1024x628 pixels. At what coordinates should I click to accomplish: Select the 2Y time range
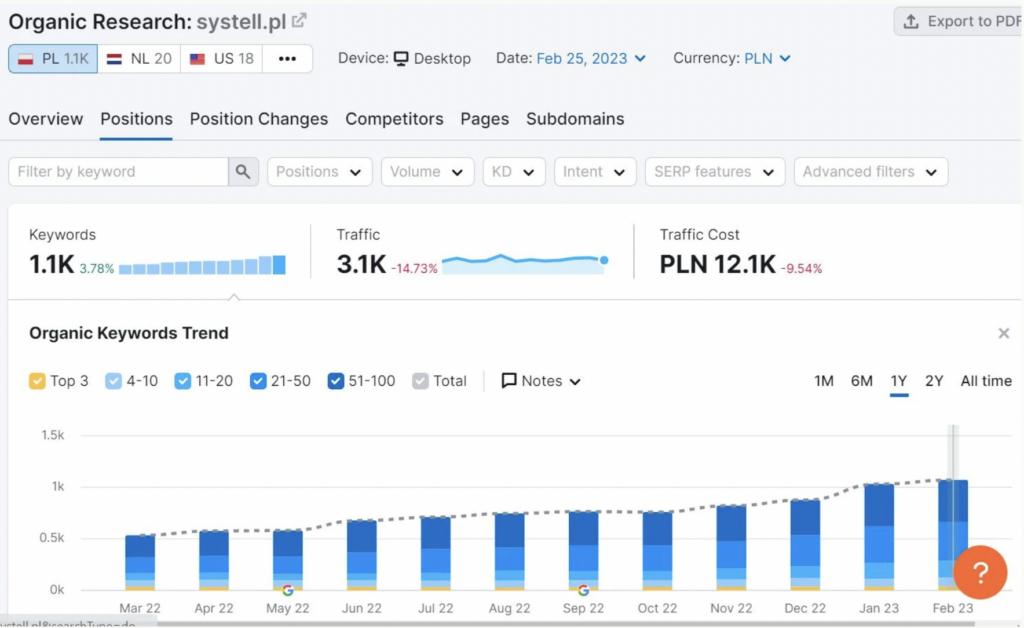[x=934, y=381]
